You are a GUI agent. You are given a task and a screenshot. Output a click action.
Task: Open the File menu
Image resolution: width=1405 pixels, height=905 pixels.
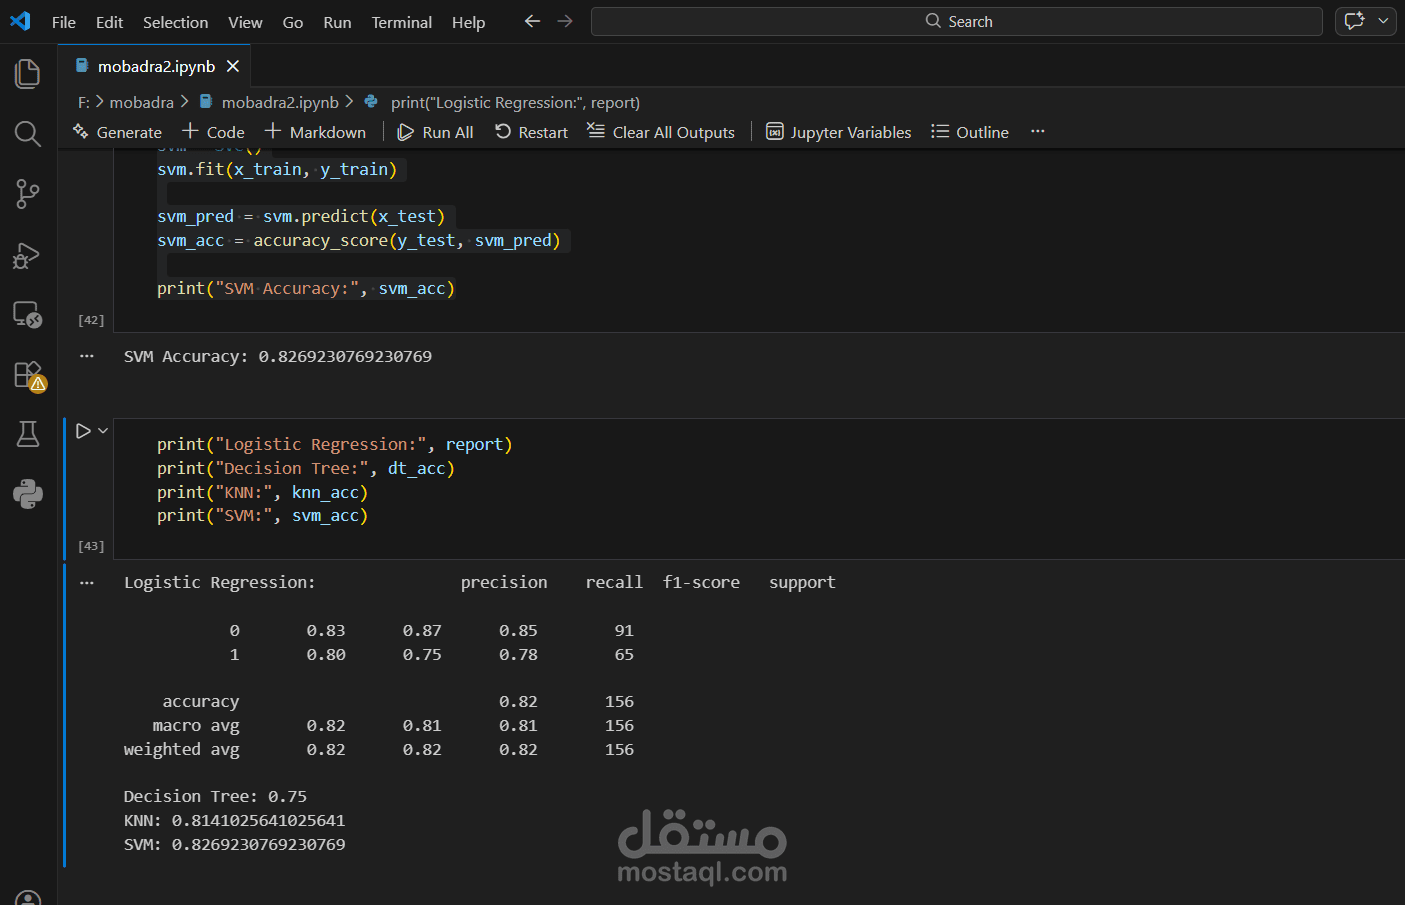click(64, 22)
